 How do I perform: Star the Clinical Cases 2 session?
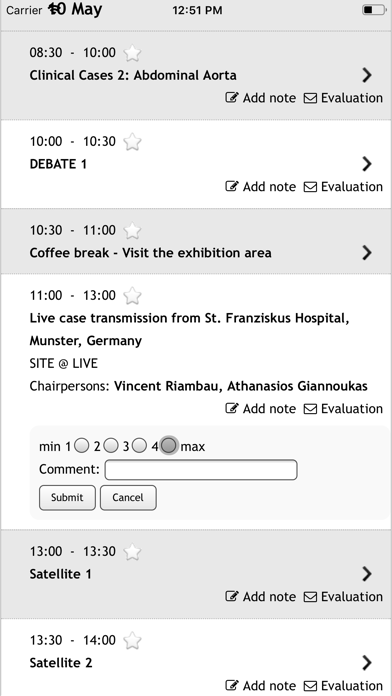point(132,54)
